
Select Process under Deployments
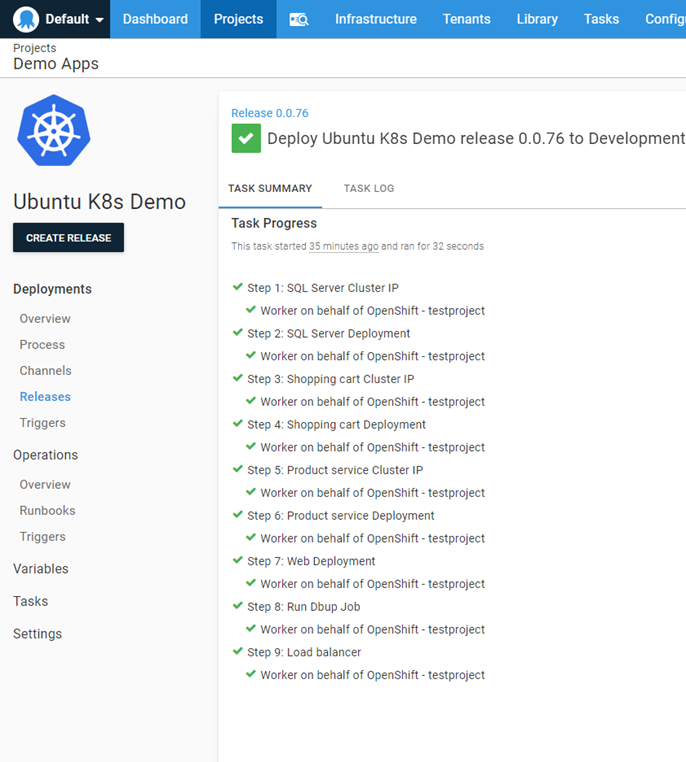pos(42,345)
